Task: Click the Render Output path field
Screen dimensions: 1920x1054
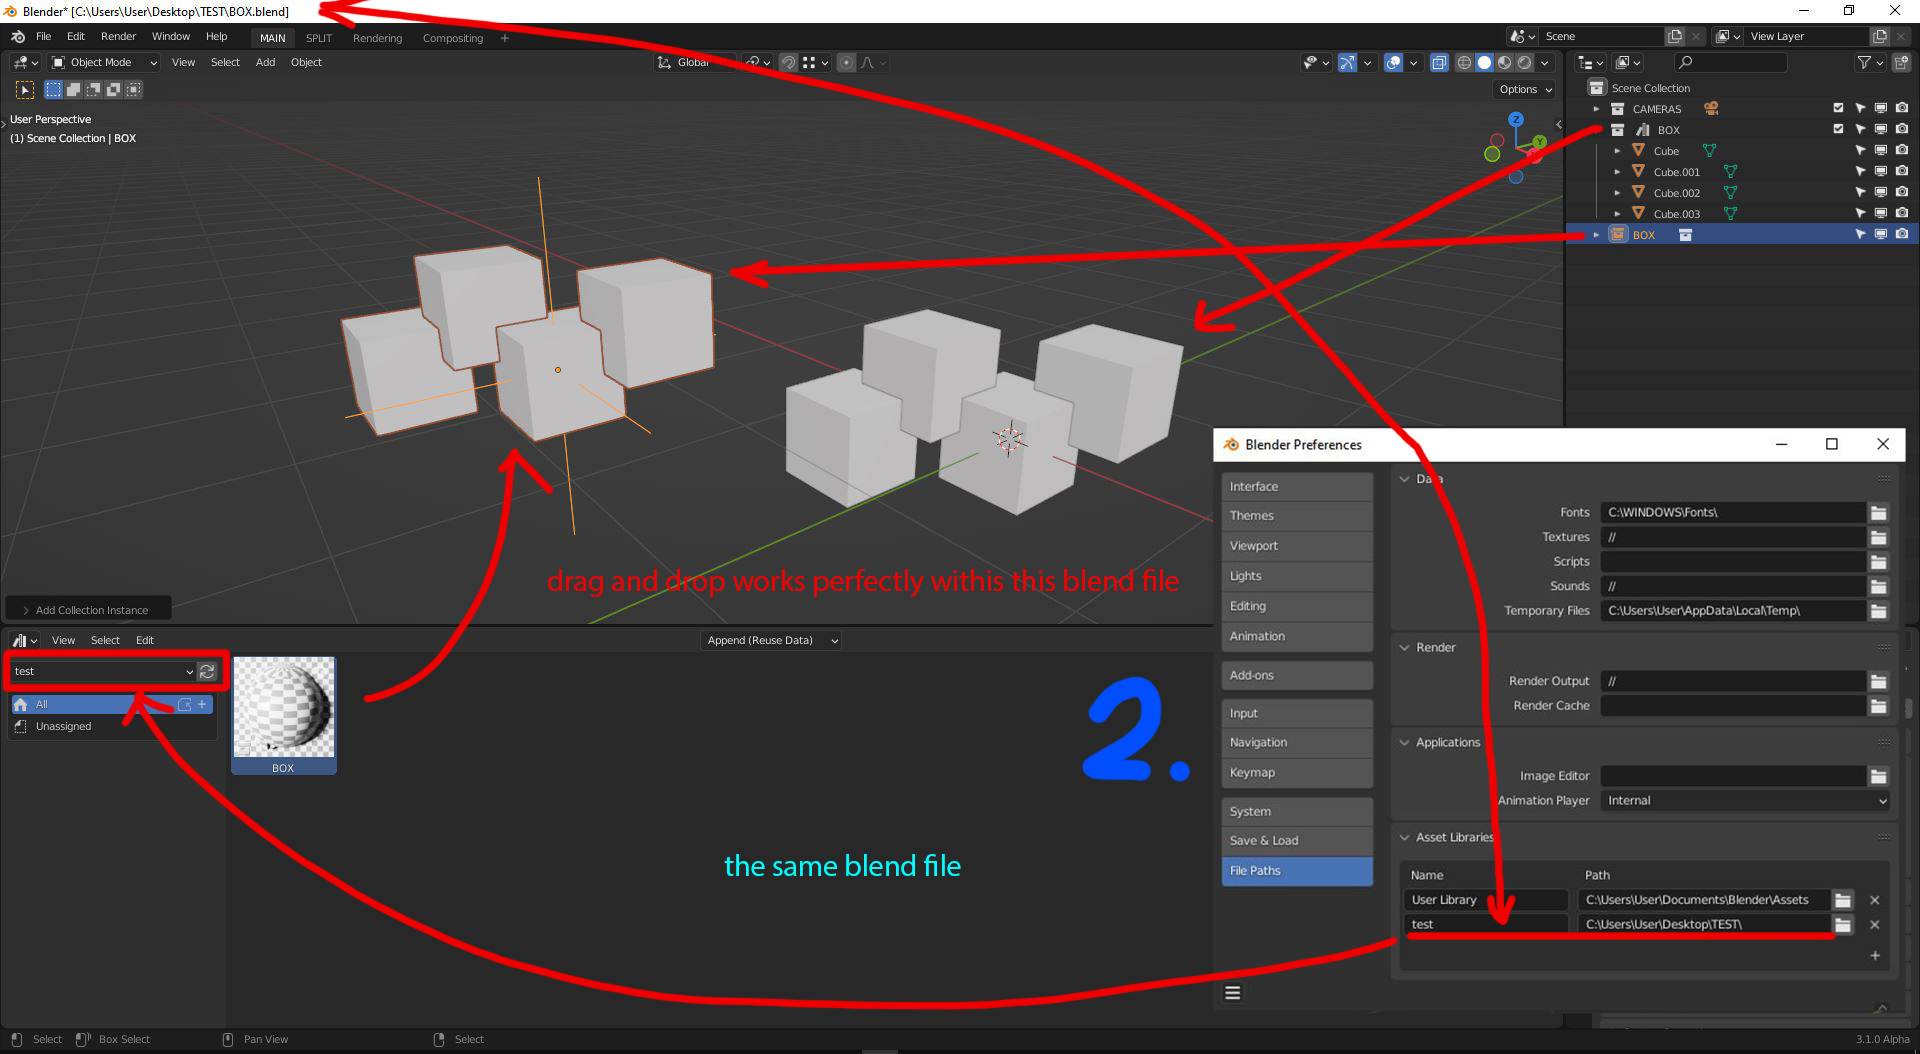Action: point(1732,682)
